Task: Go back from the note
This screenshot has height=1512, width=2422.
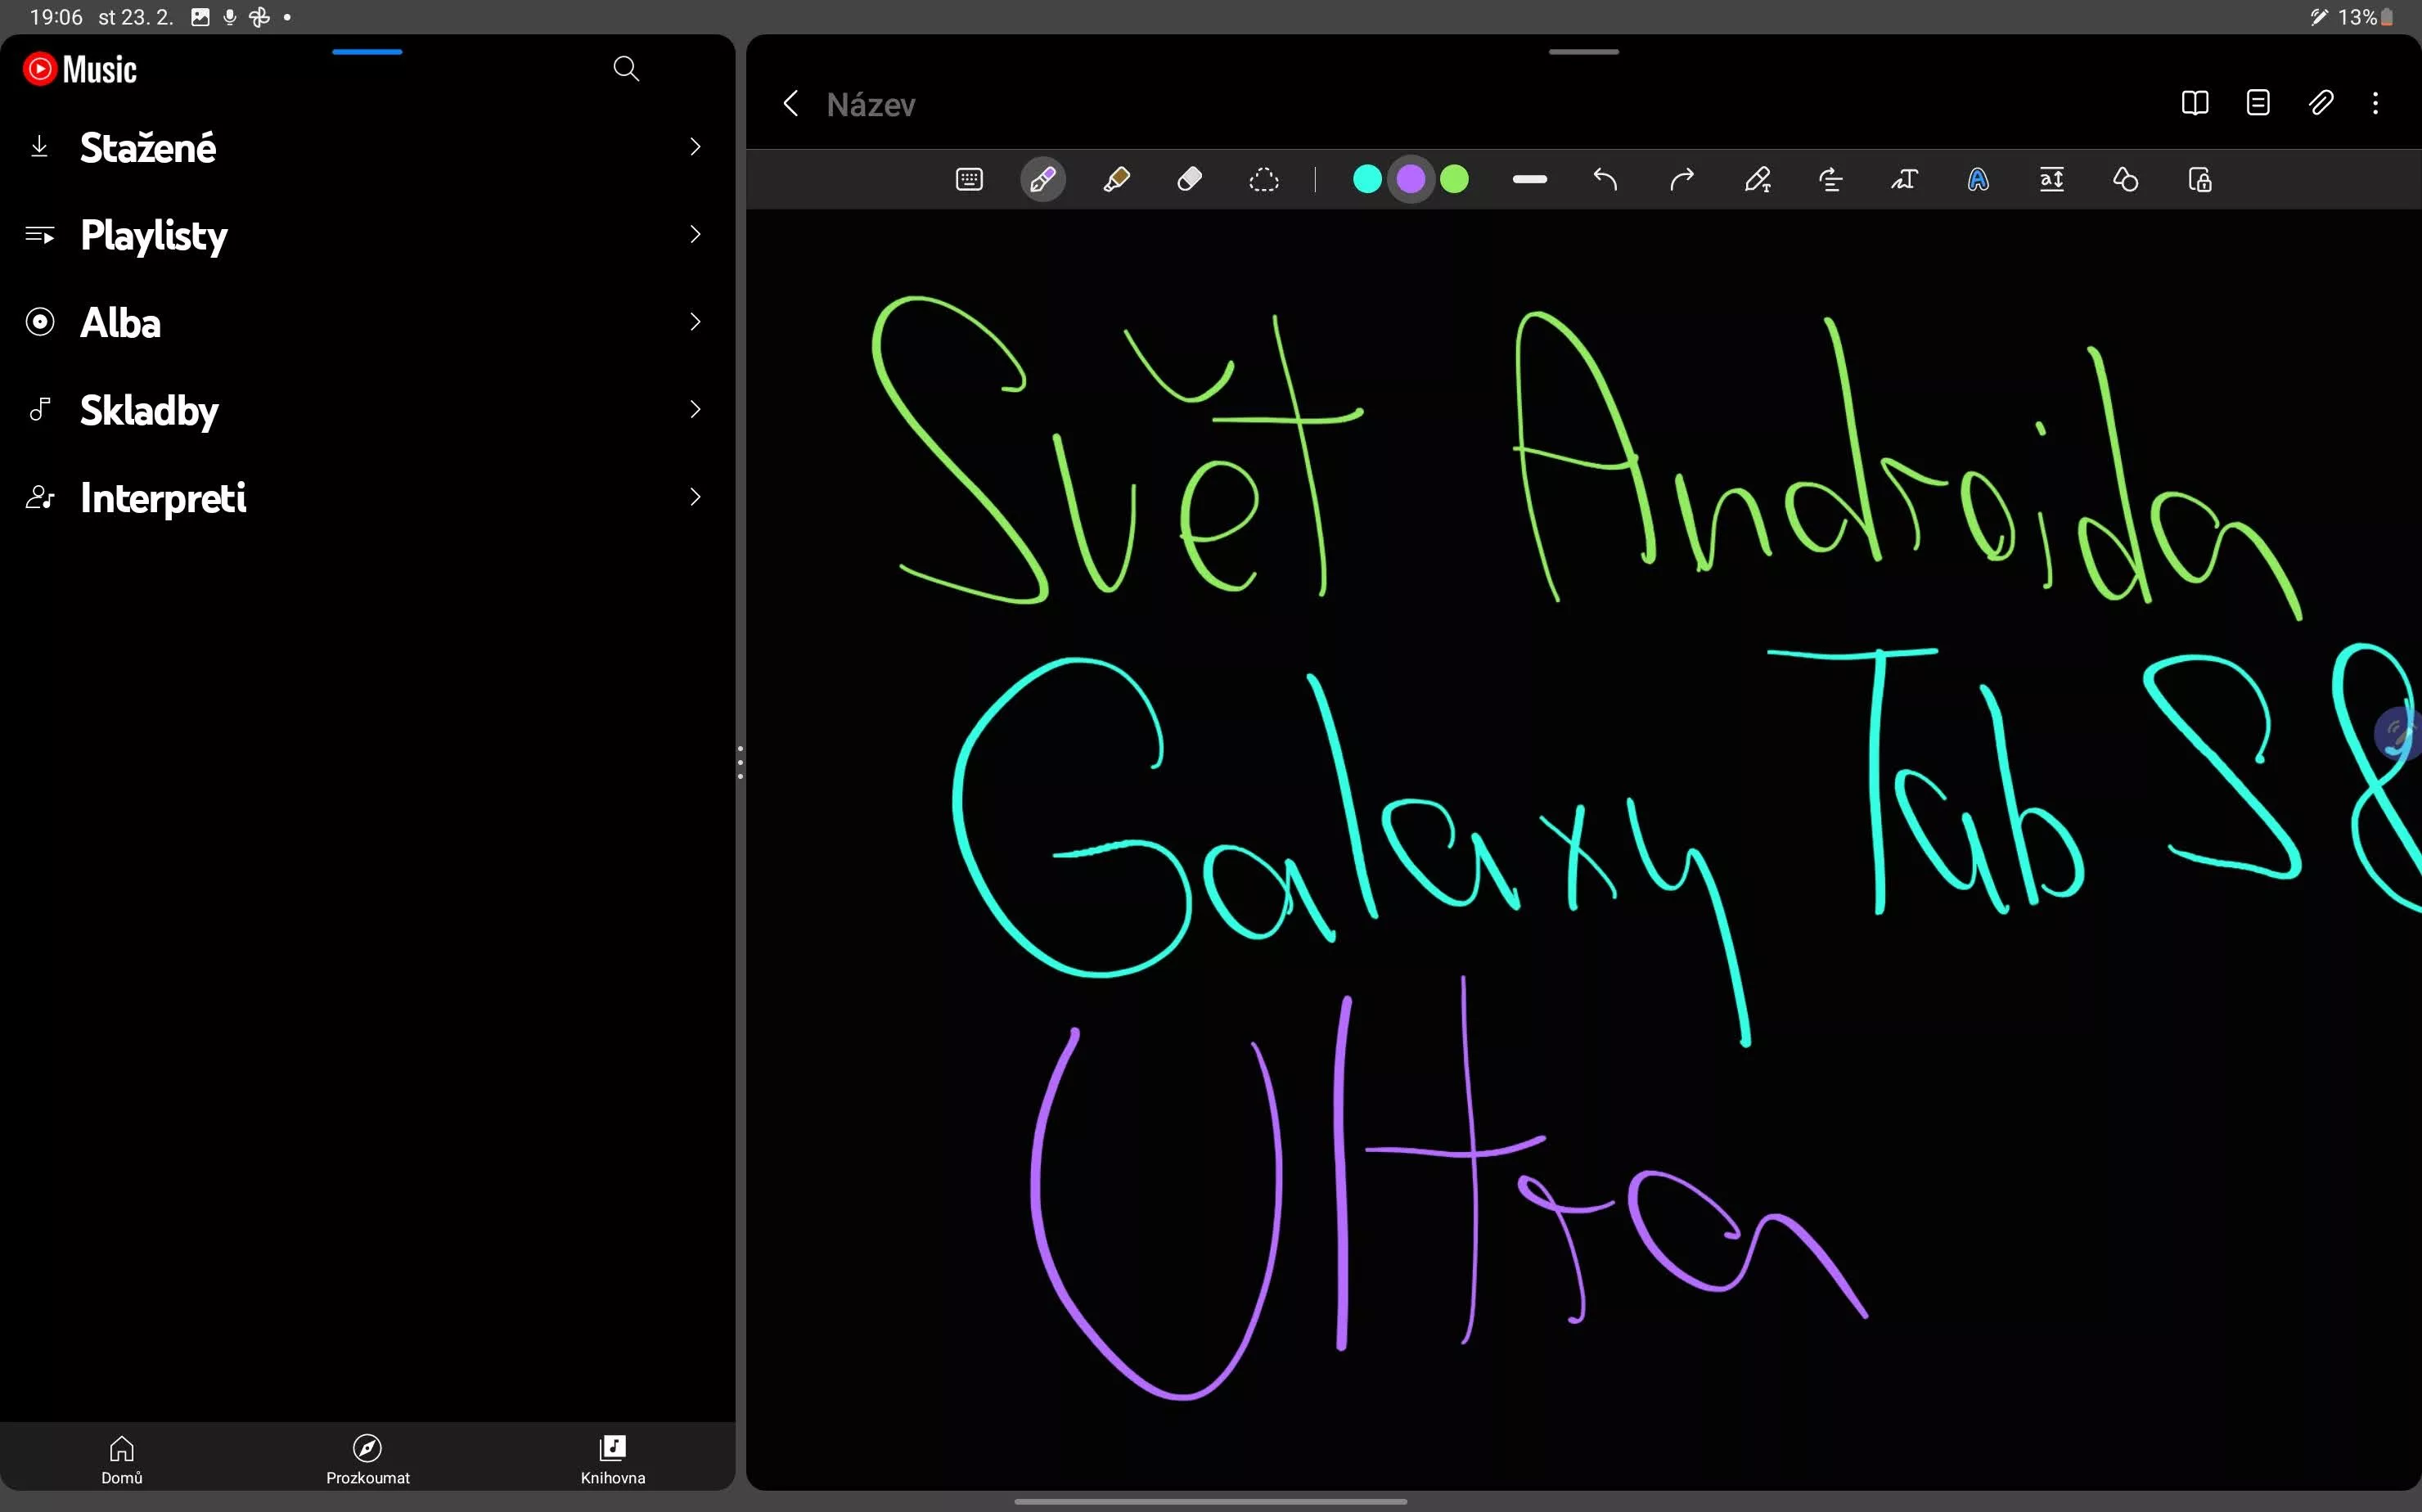Action: [x=791, y=103]
